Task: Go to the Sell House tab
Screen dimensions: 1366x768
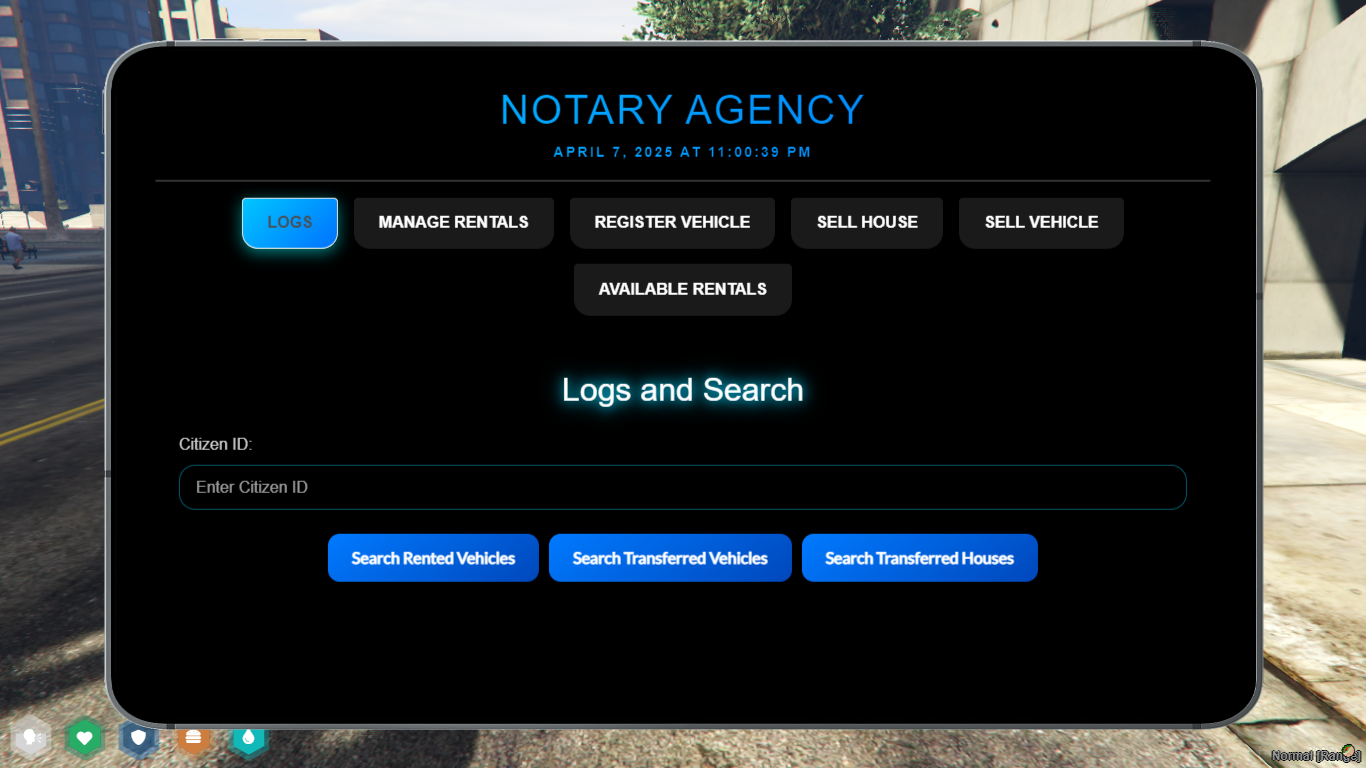Action: 867,222
